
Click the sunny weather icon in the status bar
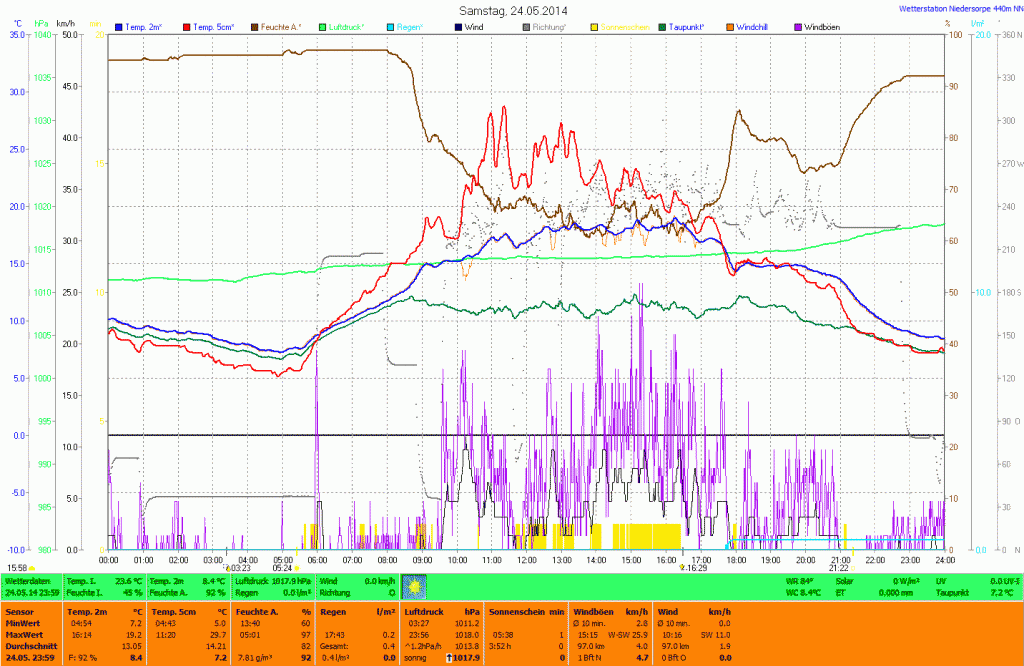[414, 586]
